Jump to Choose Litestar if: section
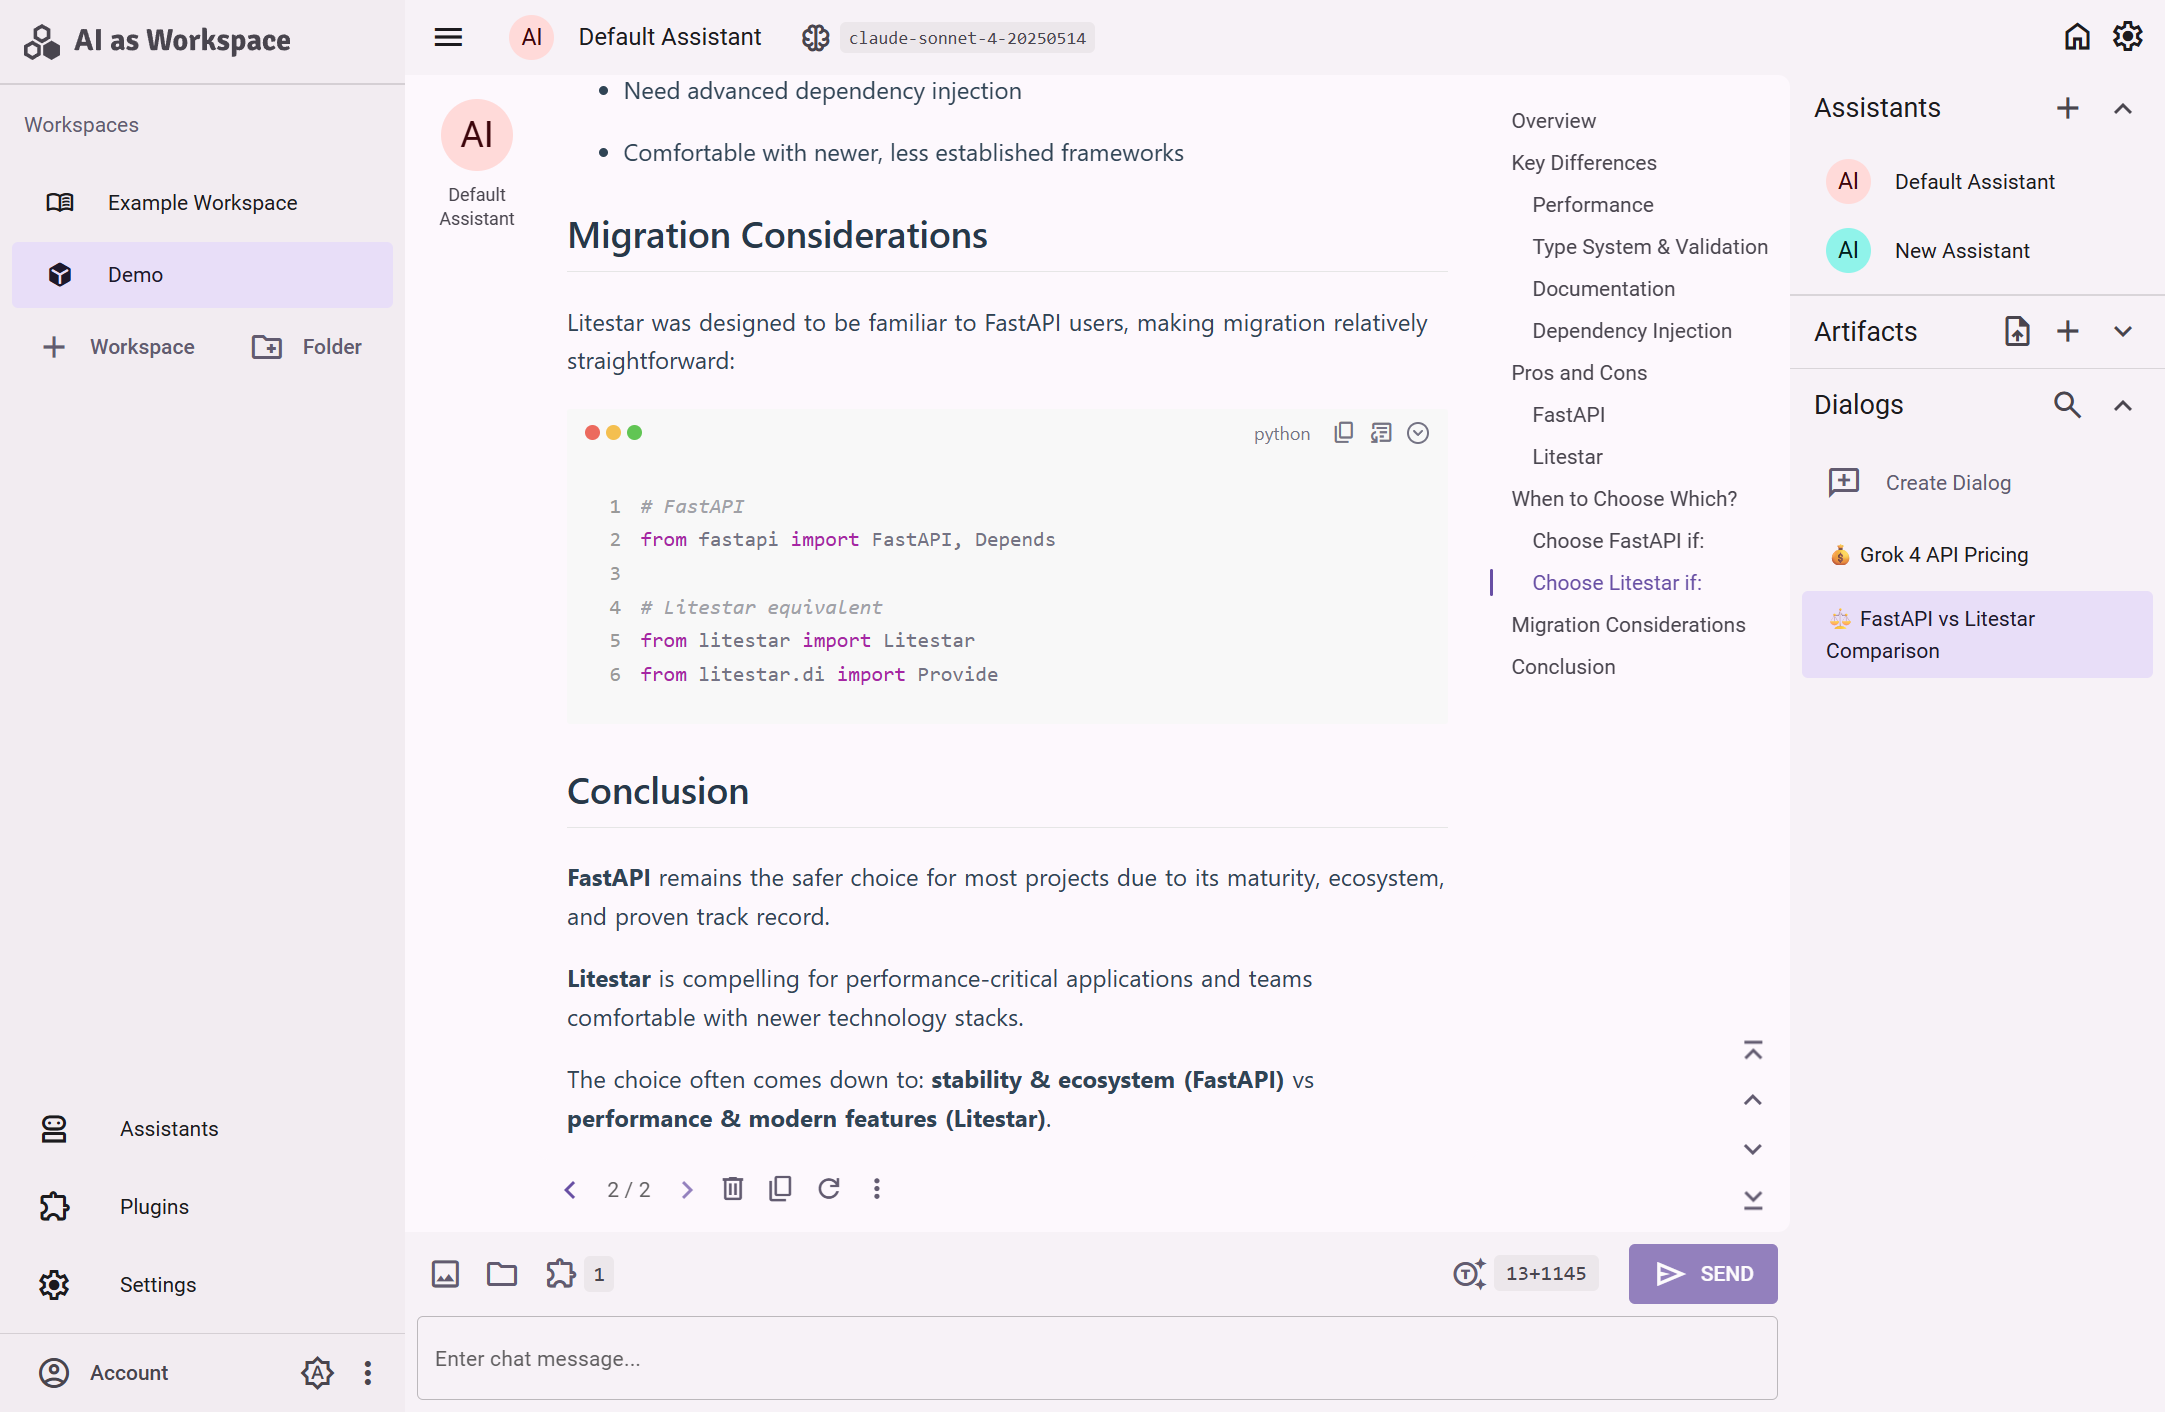Image resolution: width=2165 pixels, height=1412 pixels. click(1616, 583)
